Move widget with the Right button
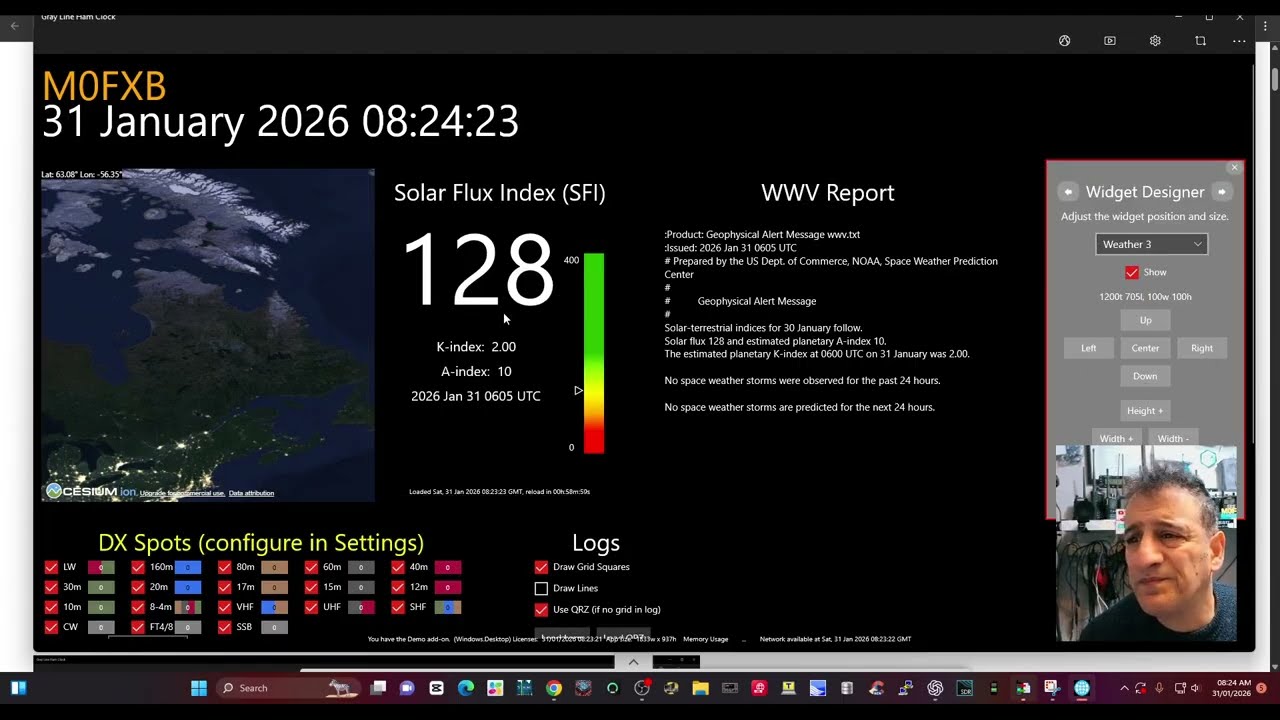Screen dimensions: 1280x720 click(1201, 348)
